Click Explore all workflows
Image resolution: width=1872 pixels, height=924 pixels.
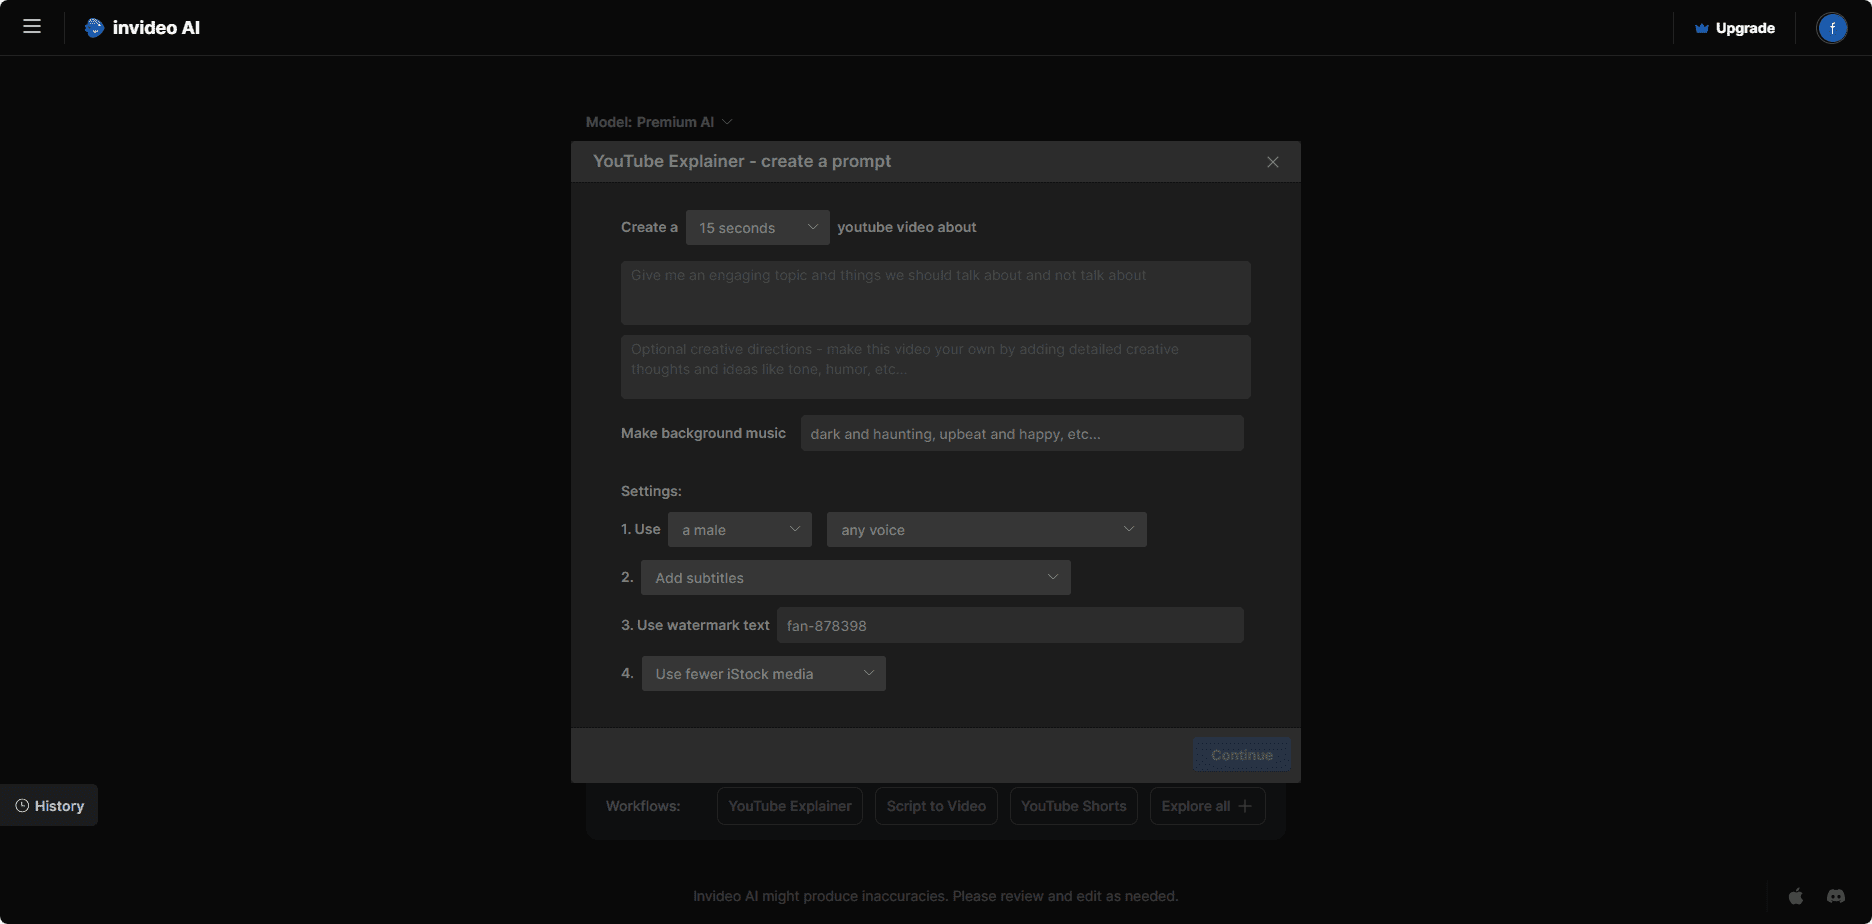[x=1207, y=806]
